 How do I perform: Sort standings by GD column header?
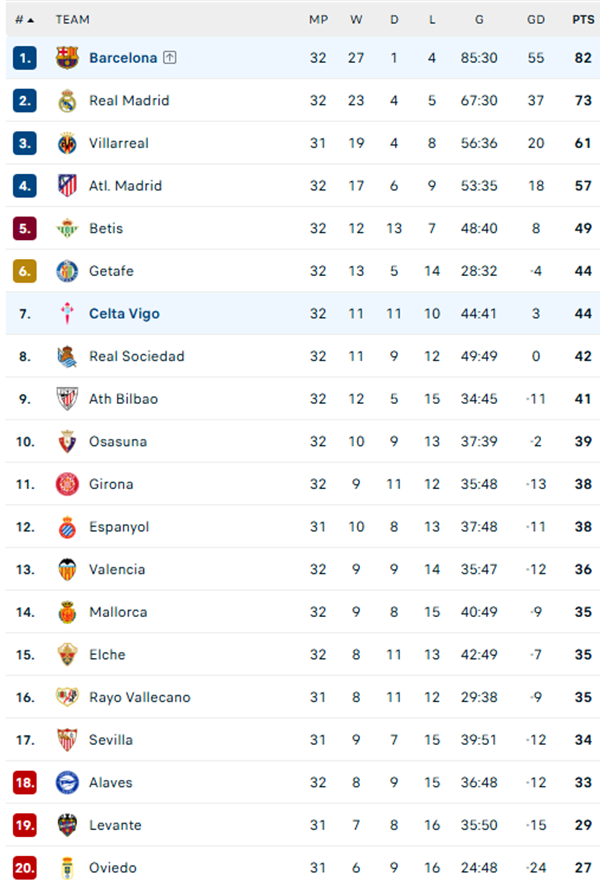[536, 19]
